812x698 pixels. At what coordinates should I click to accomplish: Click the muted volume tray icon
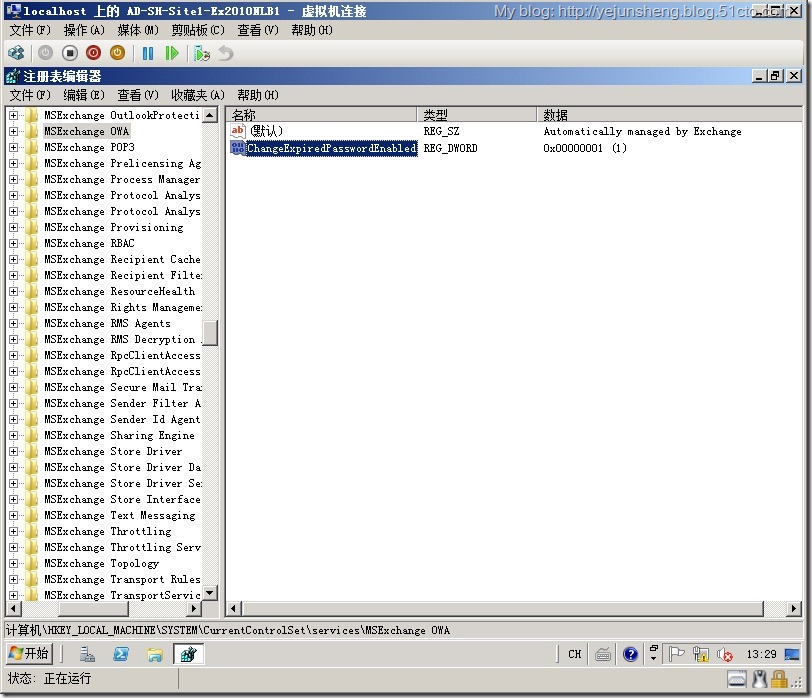click(x=725, y=655)
